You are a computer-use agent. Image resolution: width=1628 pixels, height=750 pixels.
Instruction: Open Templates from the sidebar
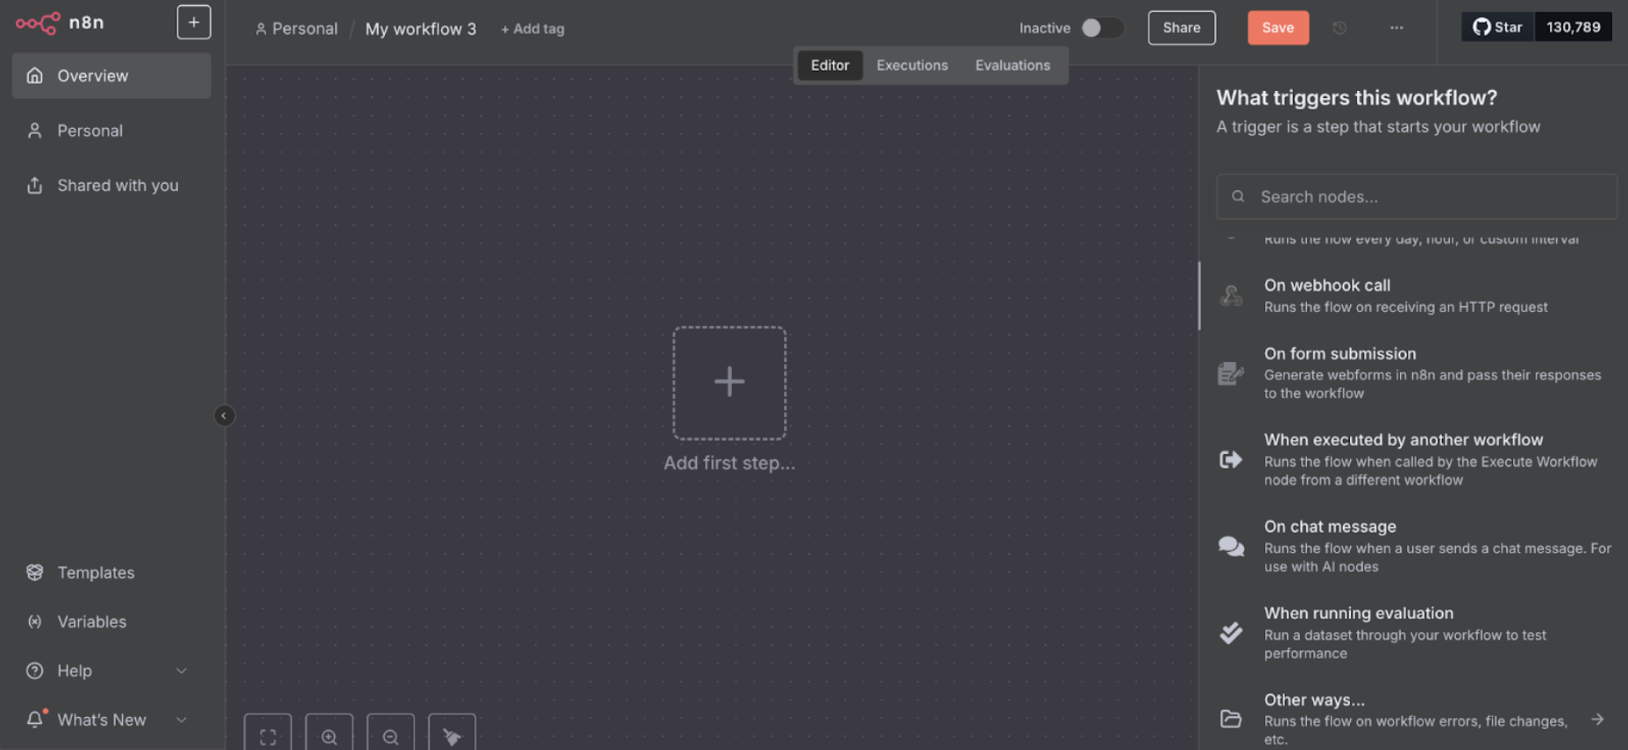click(111, 573)
